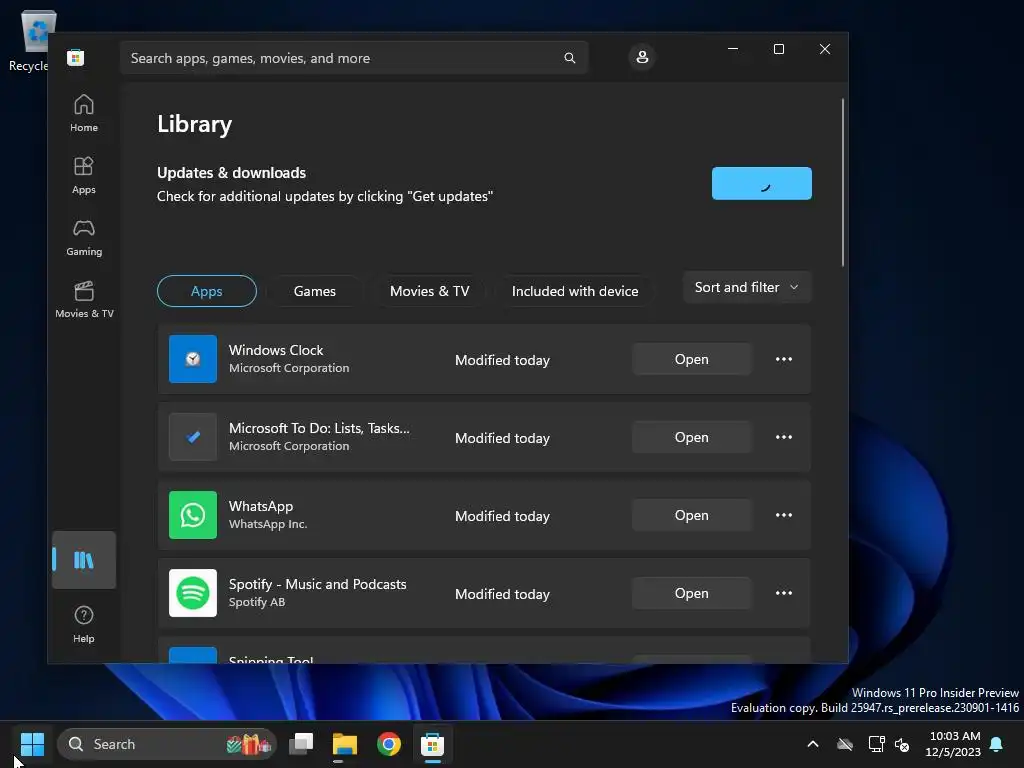Select the Apps filter tab
This screenshot has width=1024, height=768.
[206, 291]
